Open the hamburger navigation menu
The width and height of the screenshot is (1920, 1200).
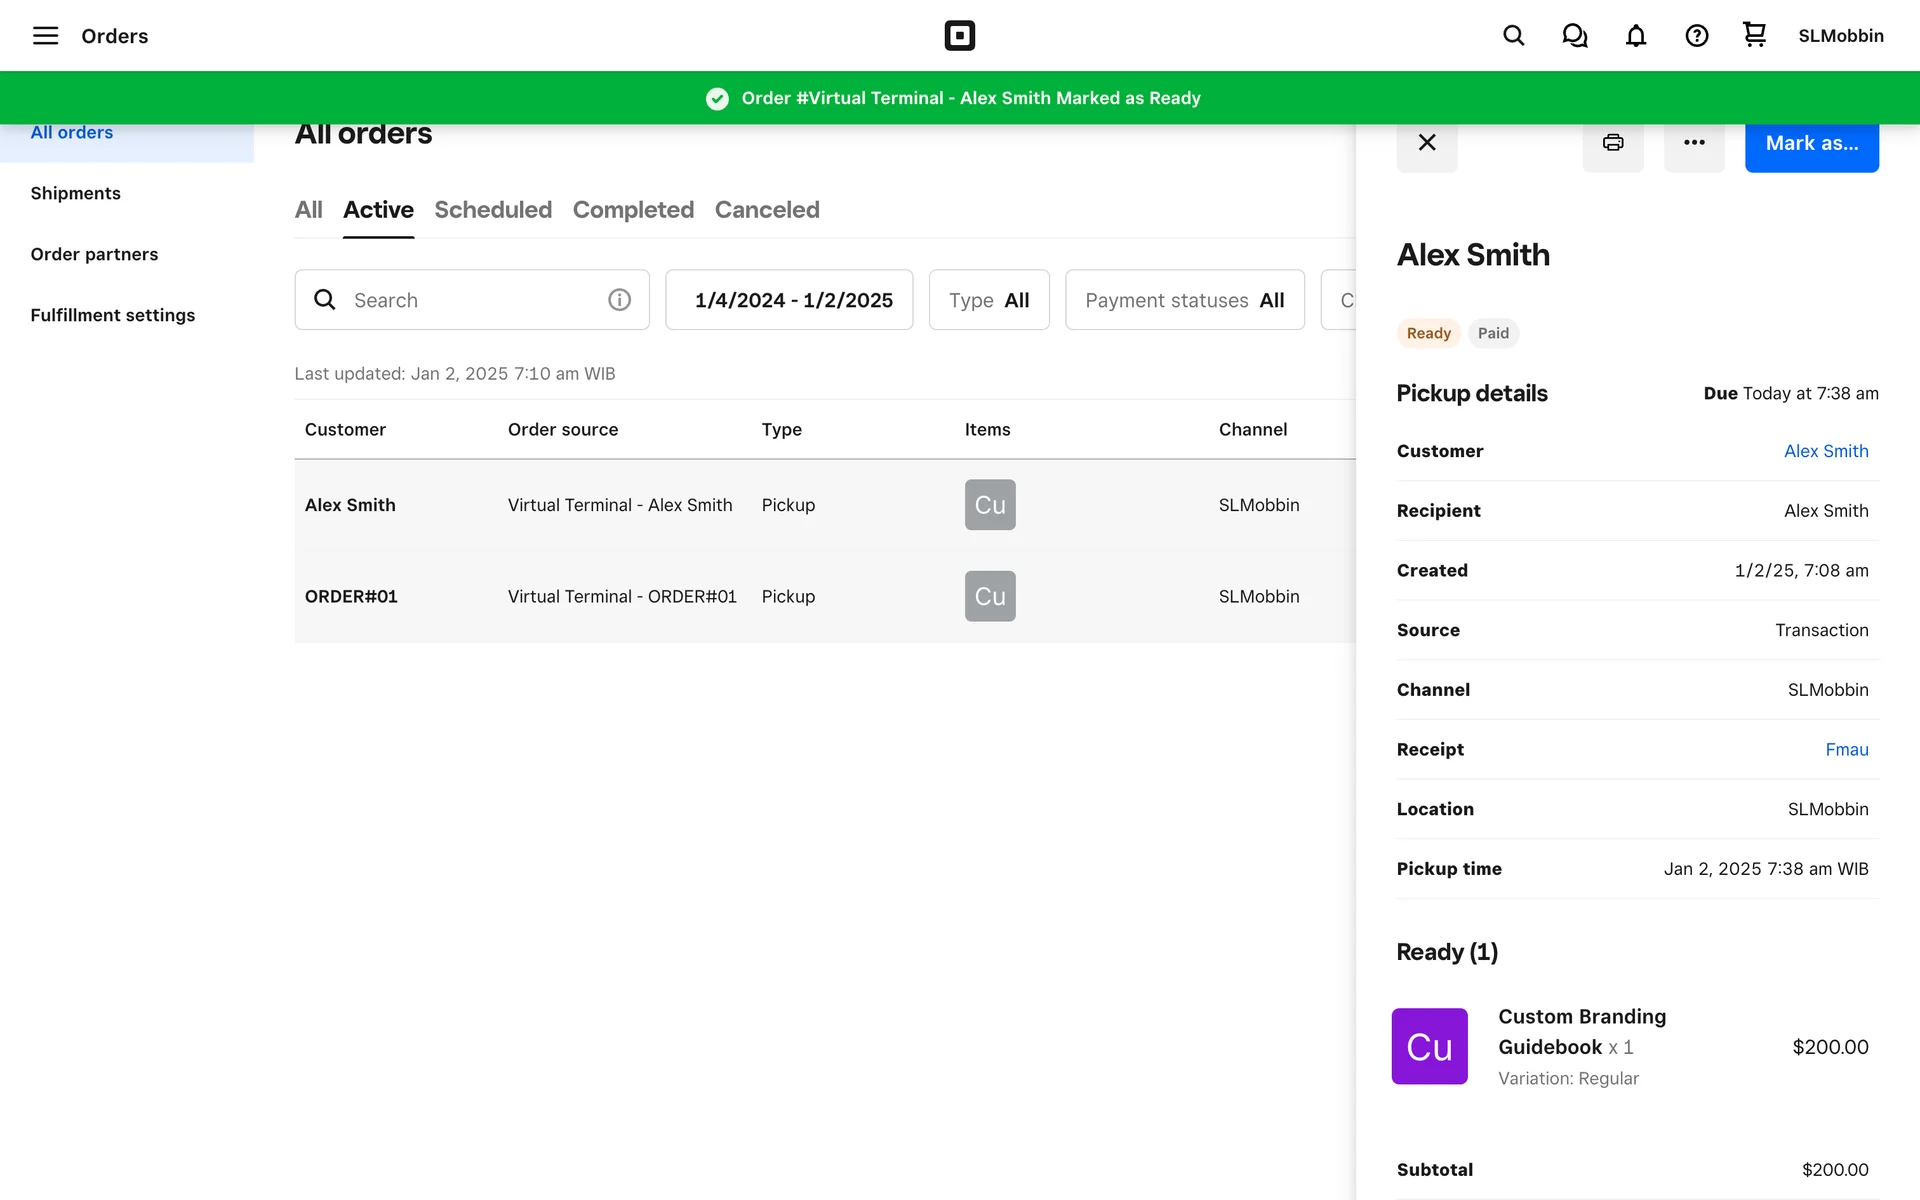[x=45, y=36]
